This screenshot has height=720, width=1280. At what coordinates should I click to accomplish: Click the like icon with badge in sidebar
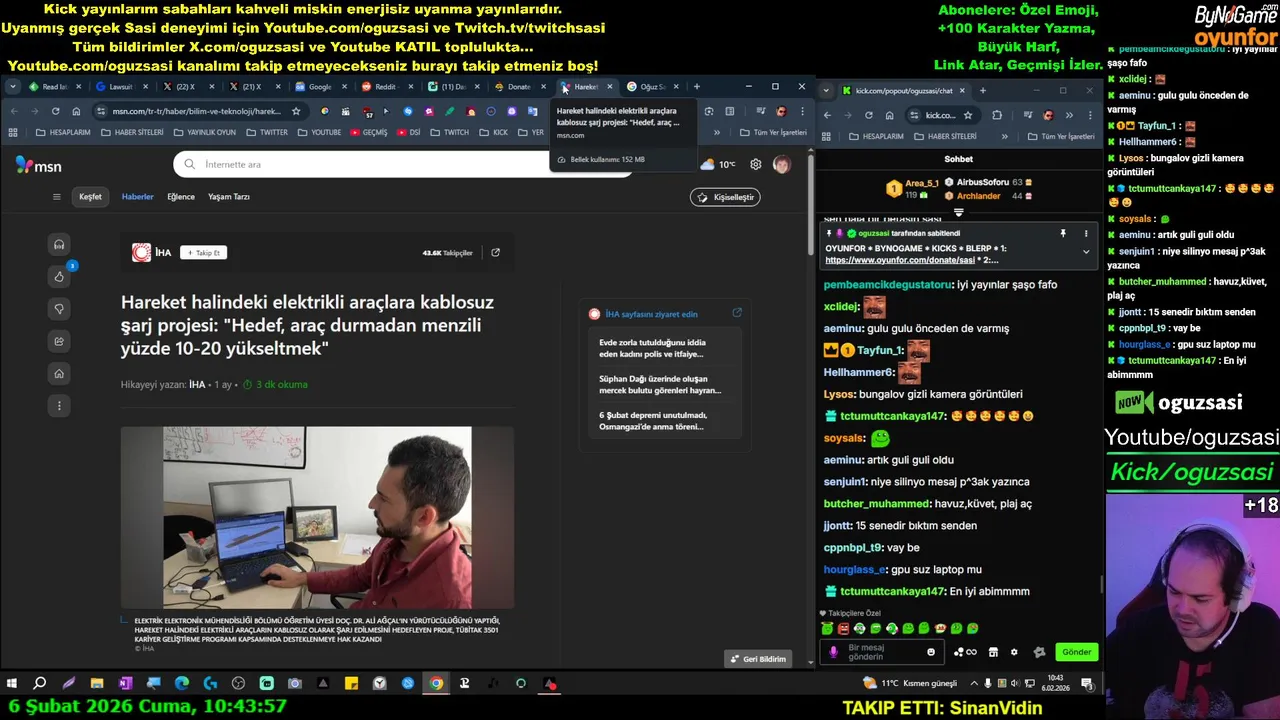[x=59, y=277]
